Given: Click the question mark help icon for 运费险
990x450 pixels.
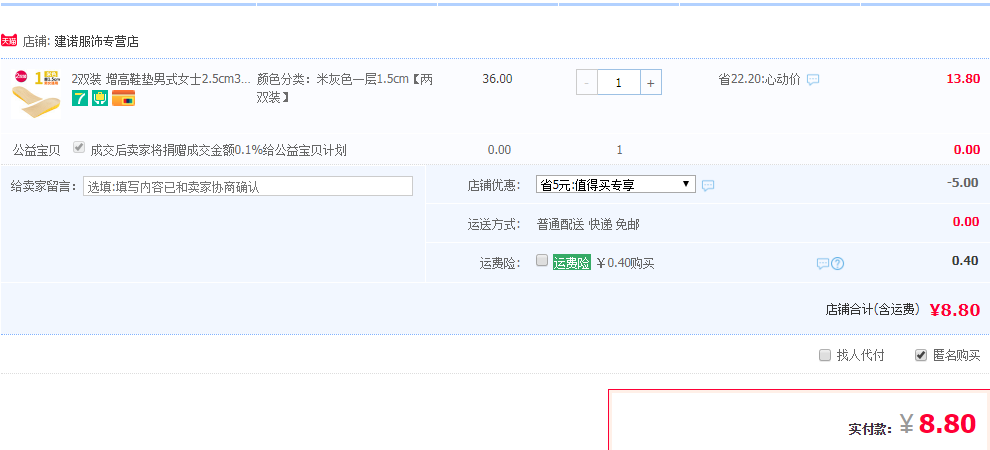Looking at the screenshot, I should coord(838,263).
